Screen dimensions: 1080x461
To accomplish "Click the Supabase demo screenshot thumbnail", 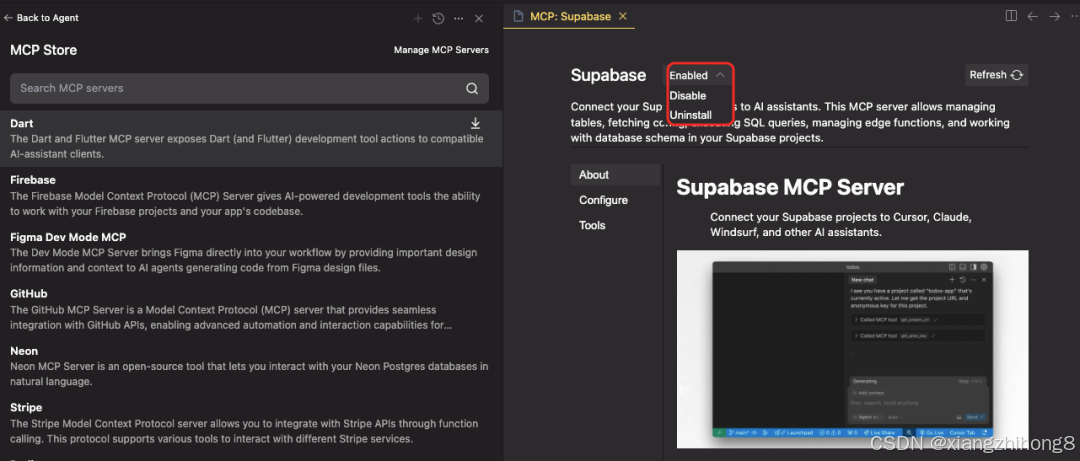I will (853, 349).
